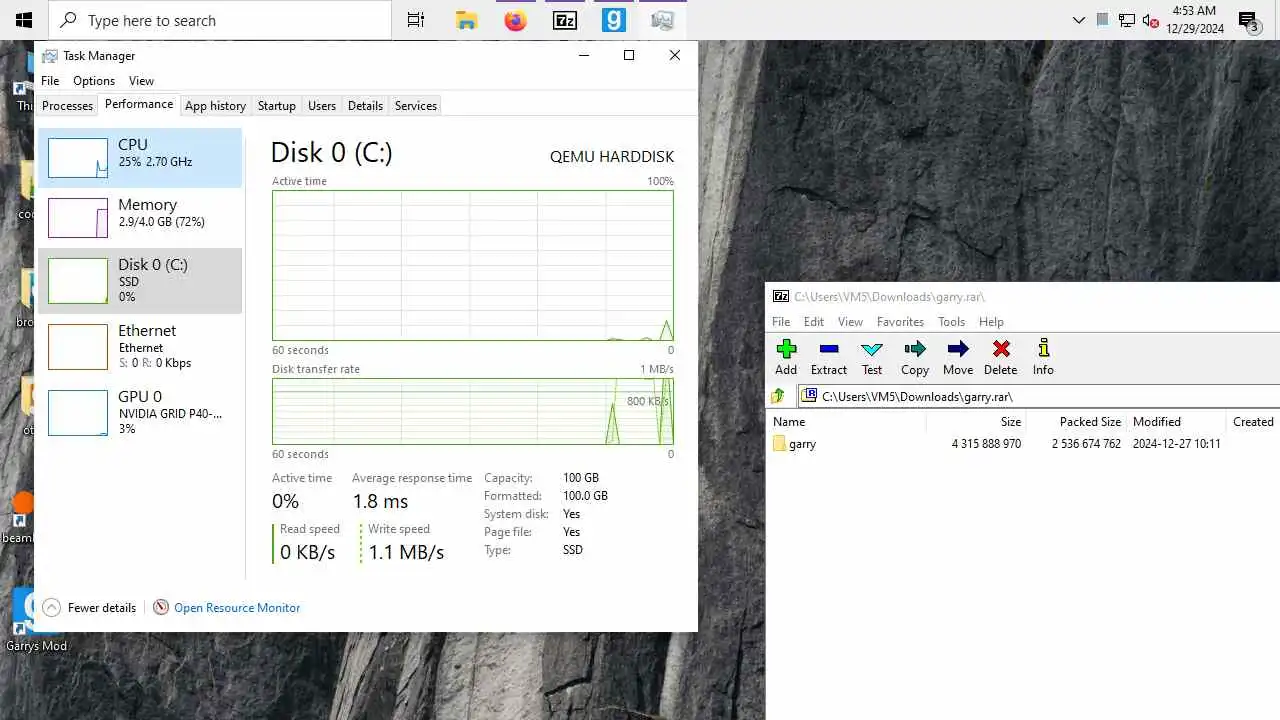Select the CPU performance graph
Image resolution: width=1280 pixels, height=720 pixels.
point(78,158)
